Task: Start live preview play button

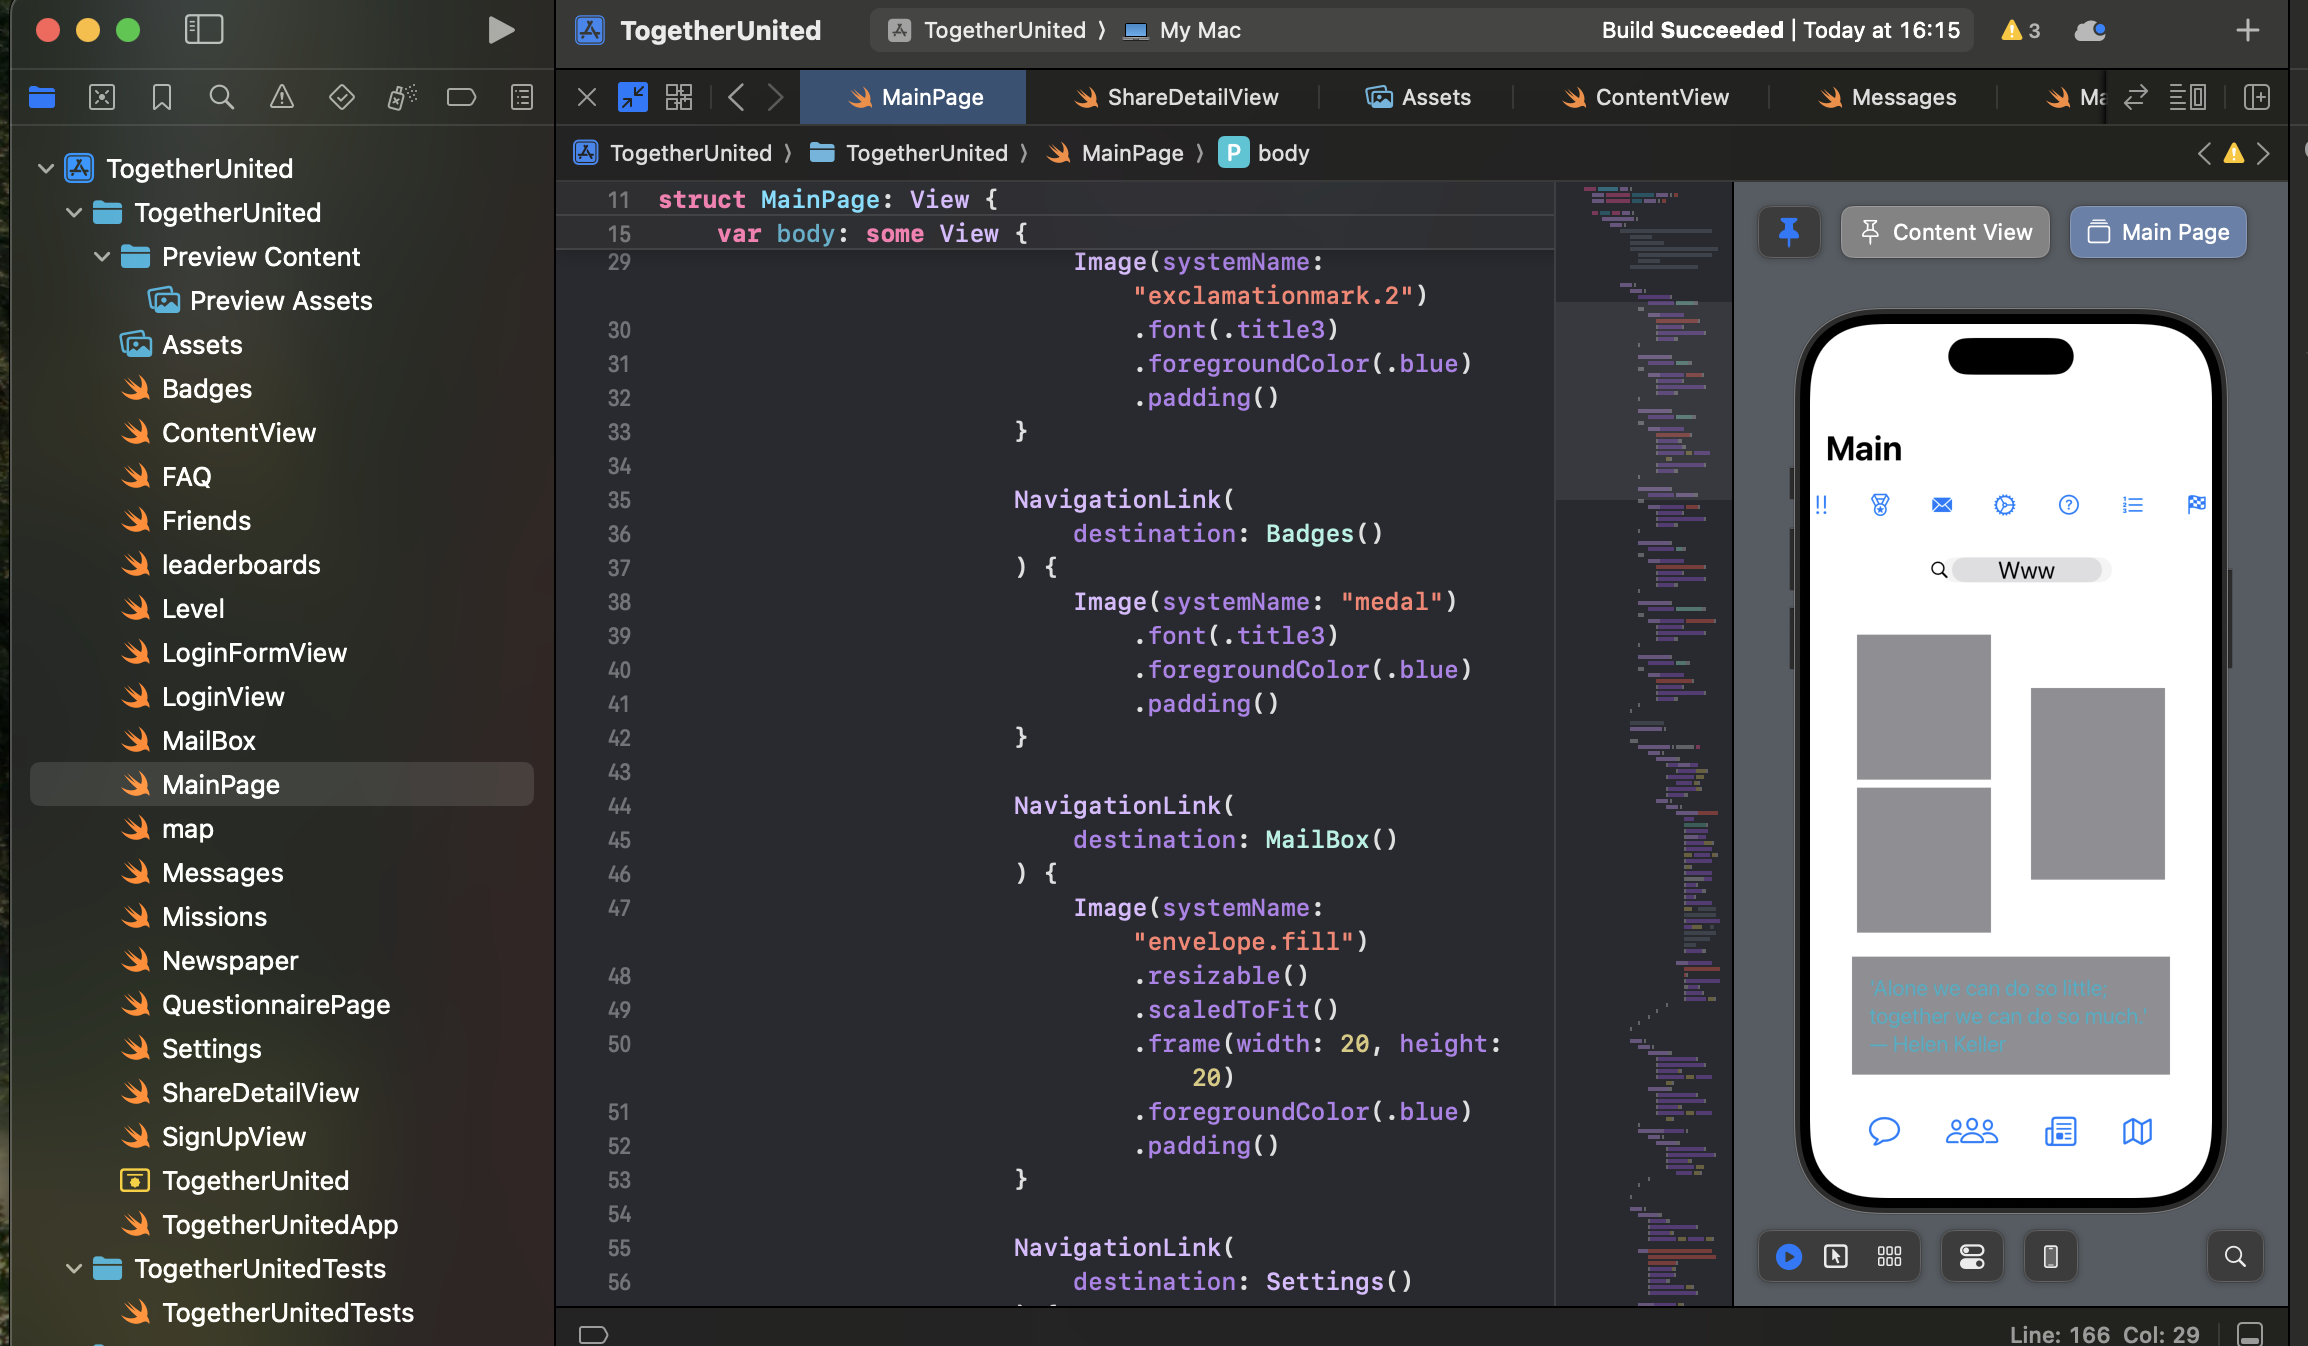Action: [1788, 1256]
